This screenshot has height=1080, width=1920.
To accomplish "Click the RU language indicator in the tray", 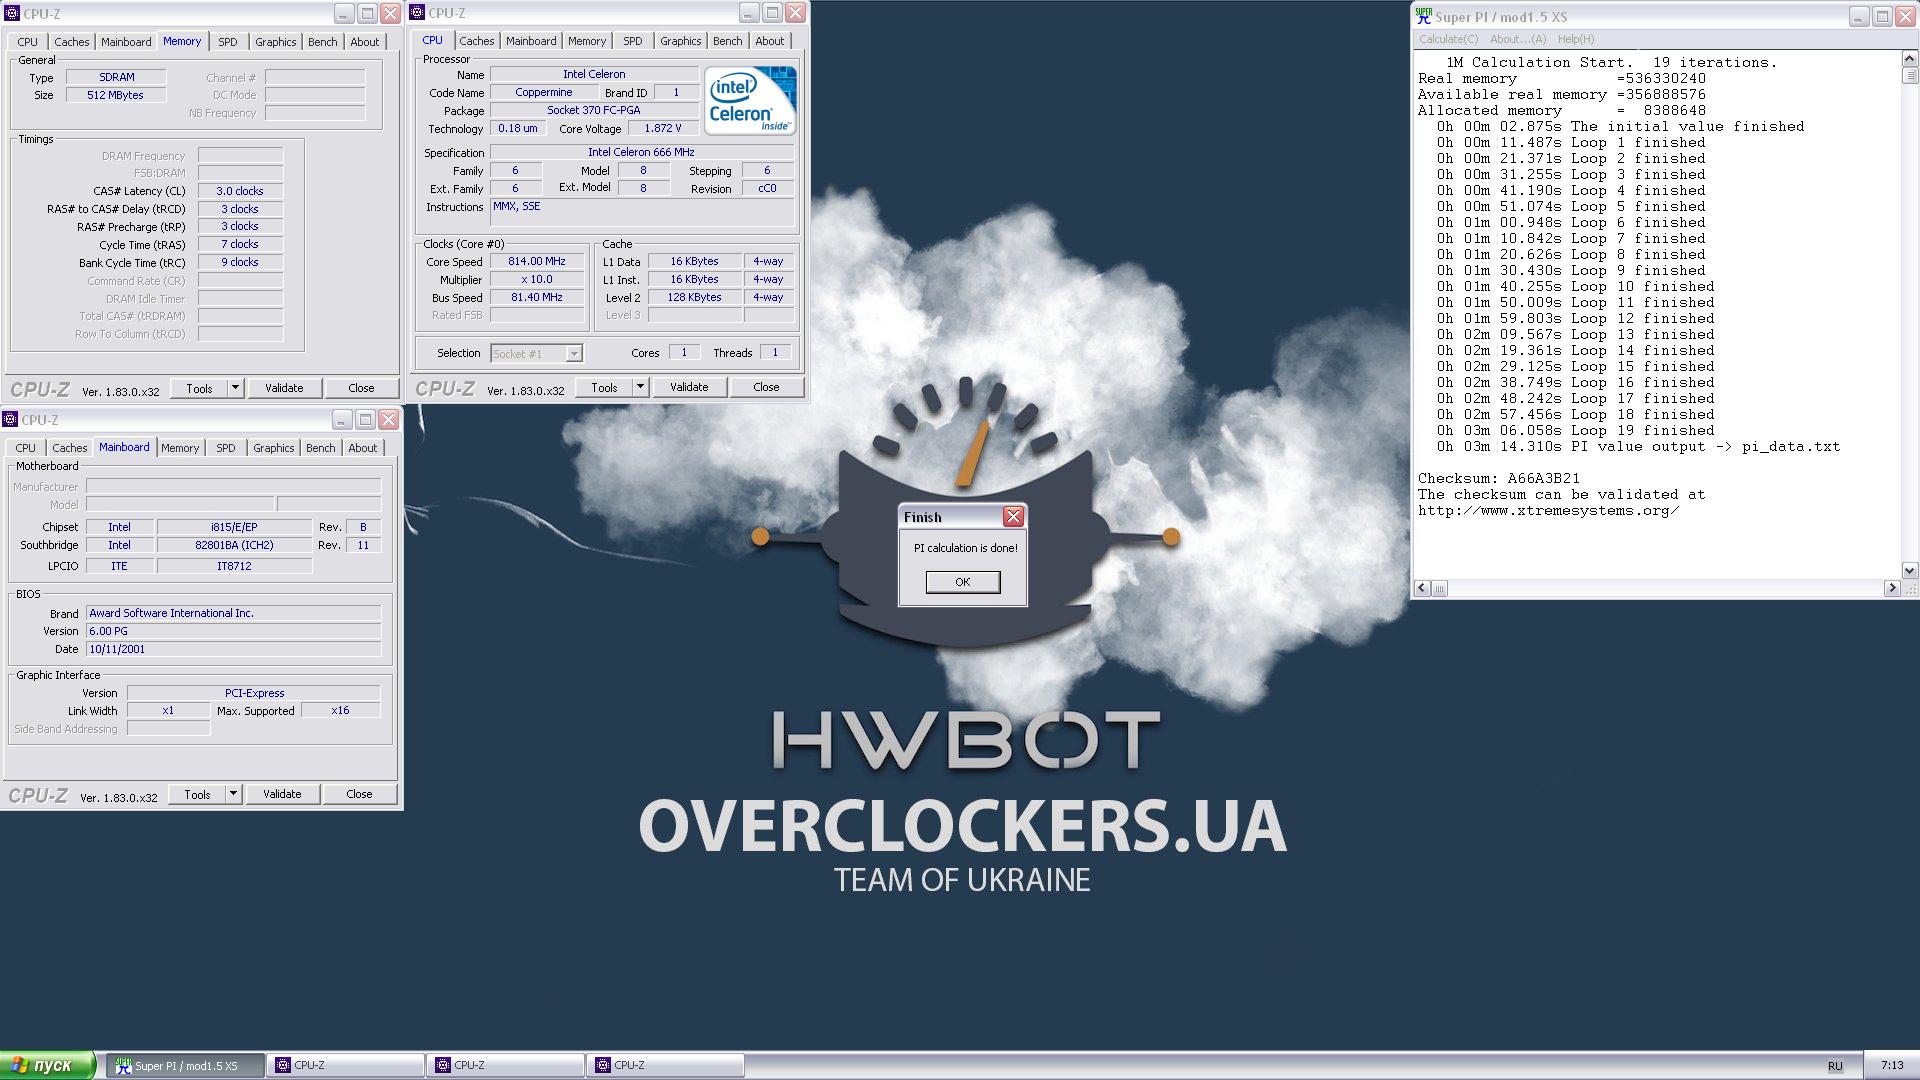I will [1835, 1066].
